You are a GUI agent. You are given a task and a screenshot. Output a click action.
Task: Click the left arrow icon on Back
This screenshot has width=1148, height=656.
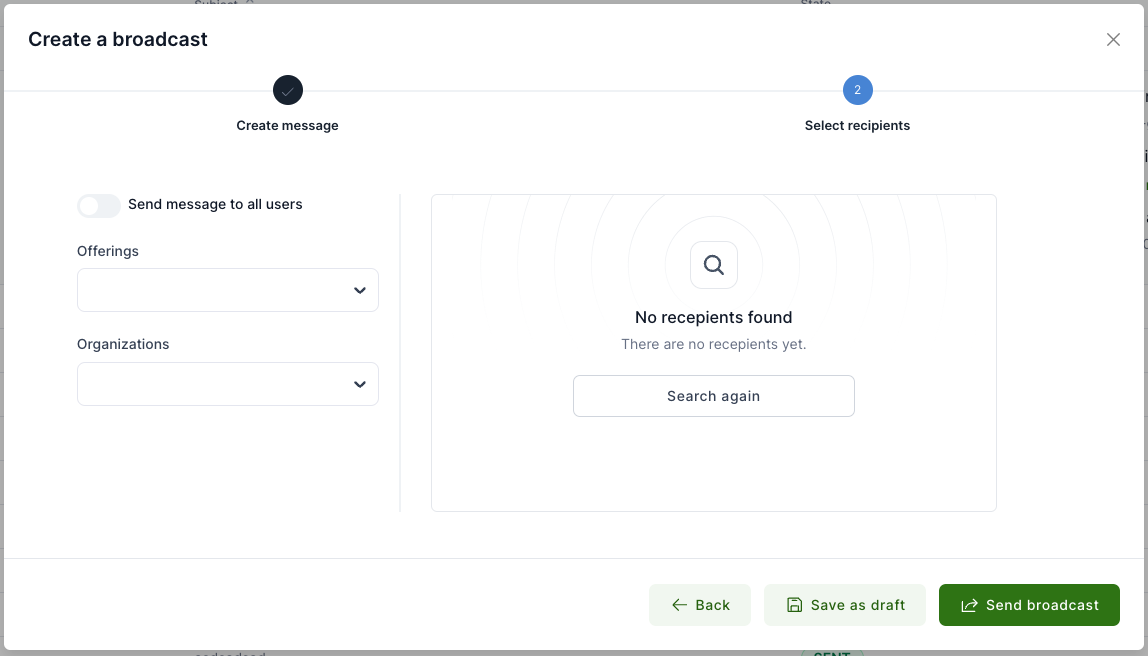(679, 605)
